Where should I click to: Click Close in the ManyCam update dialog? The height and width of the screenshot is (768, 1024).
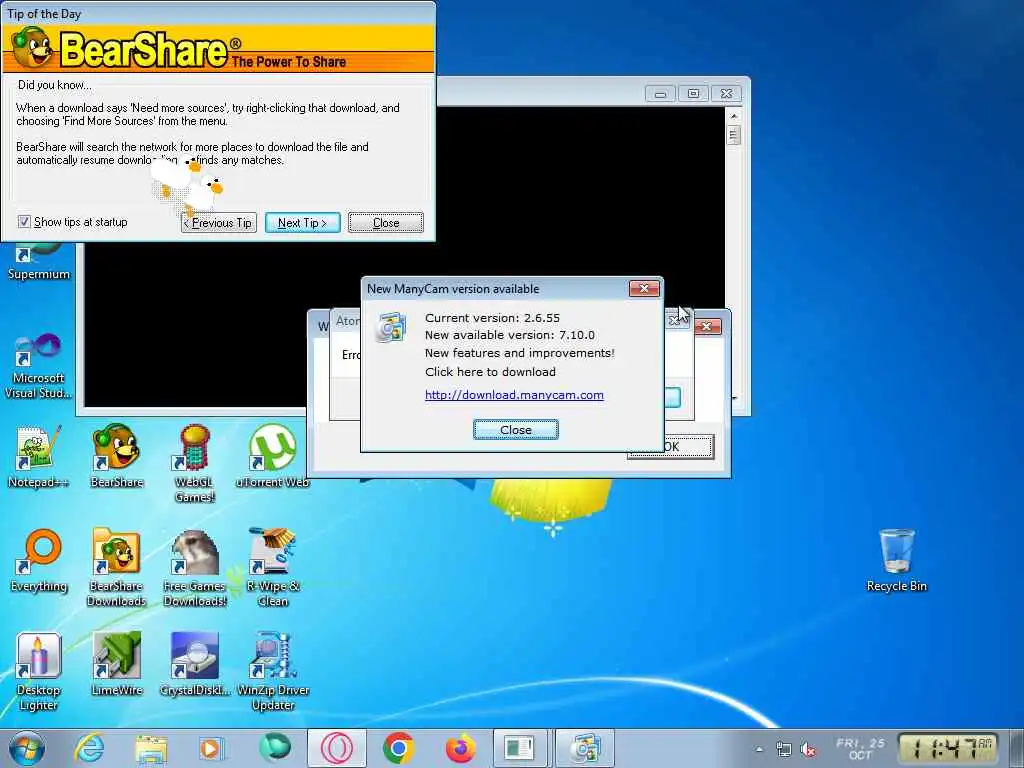pyautogui.click(x=515, y=430)
